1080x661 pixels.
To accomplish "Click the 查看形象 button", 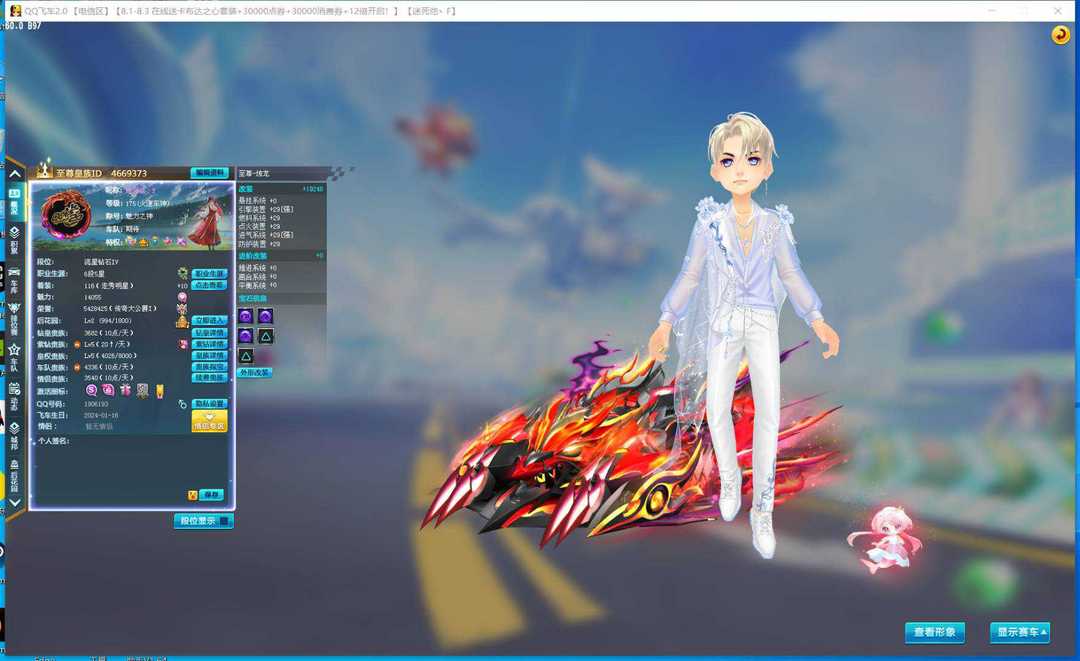I will pos(936,632).
